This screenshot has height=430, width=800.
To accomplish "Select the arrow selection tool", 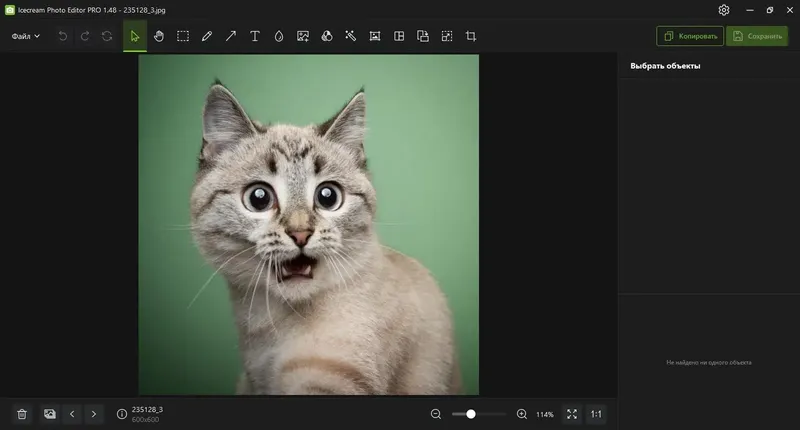I will point(135,36).
